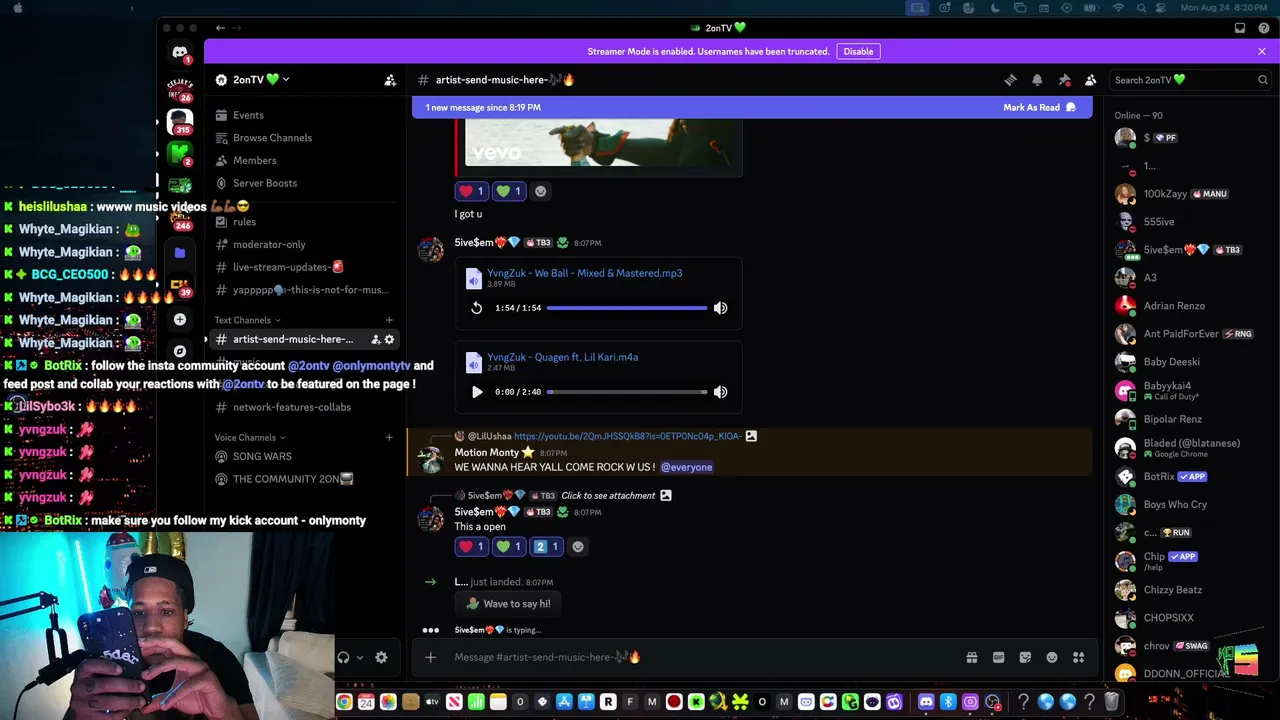Open Discord user settings gear
Screen dimensions: 1280x720
[x=381, y=657]
